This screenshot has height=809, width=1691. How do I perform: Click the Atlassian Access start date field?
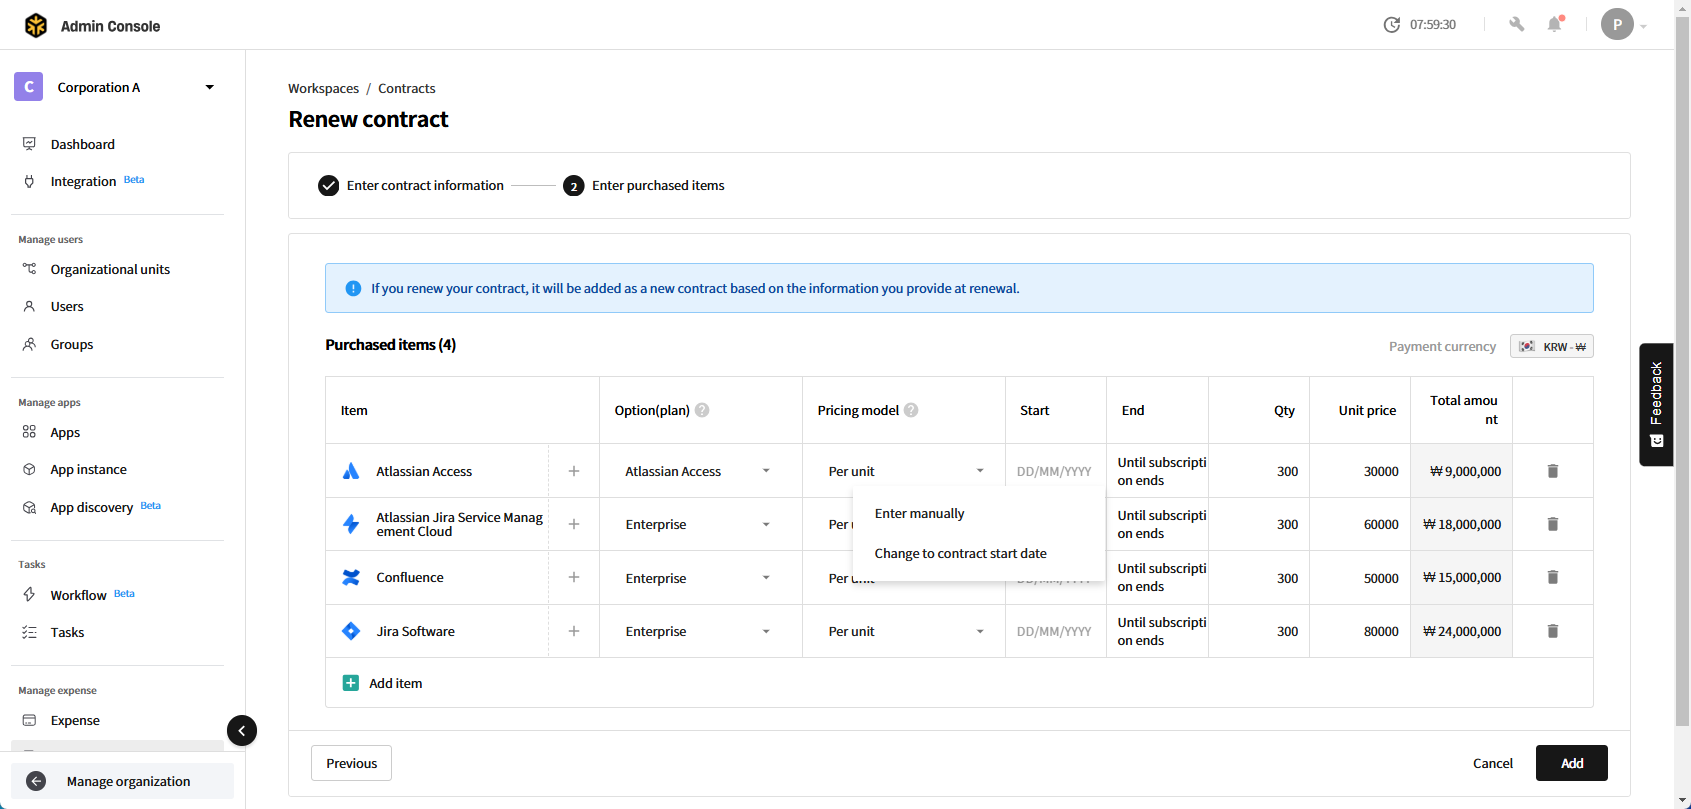click(x=1055, y=471)
